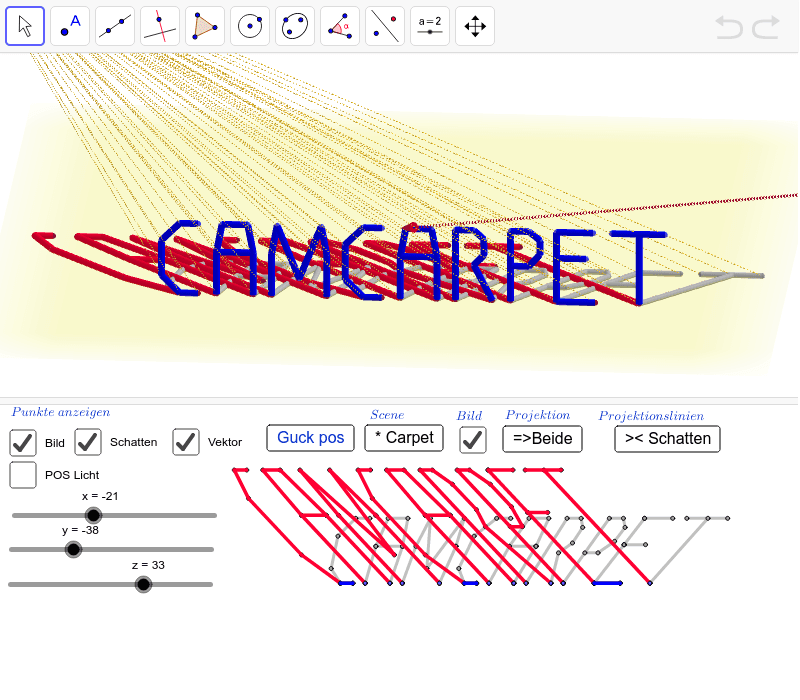
Task: Select the Circle with Center tool
Action: coord(249,25)
